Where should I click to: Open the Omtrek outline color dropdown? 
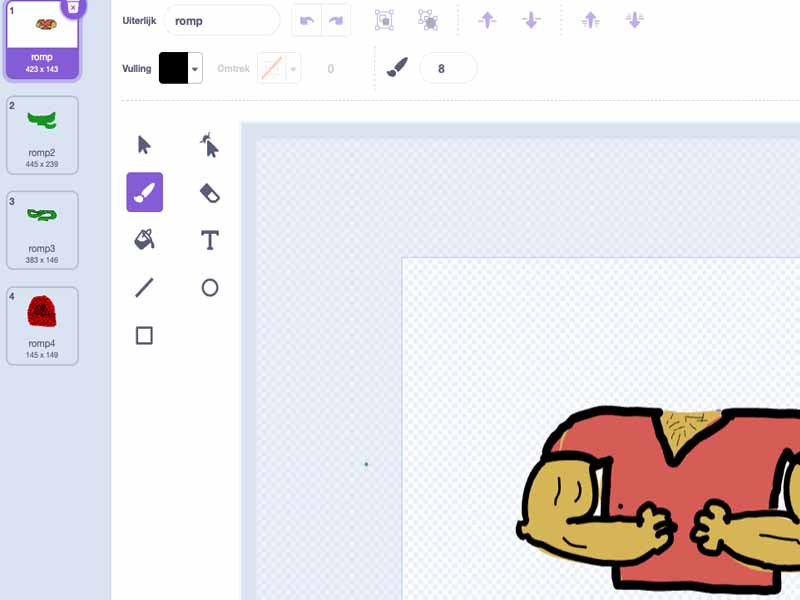(294, 68)
